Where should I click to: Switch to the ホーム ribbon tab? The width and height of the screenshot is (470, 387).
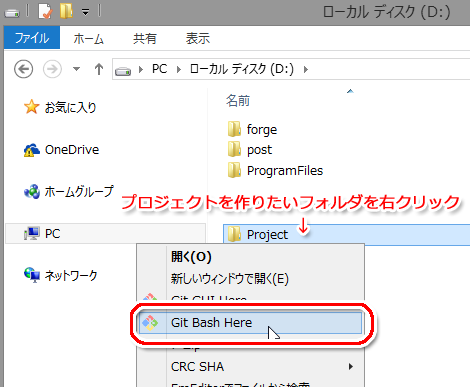tap(89, 38)
